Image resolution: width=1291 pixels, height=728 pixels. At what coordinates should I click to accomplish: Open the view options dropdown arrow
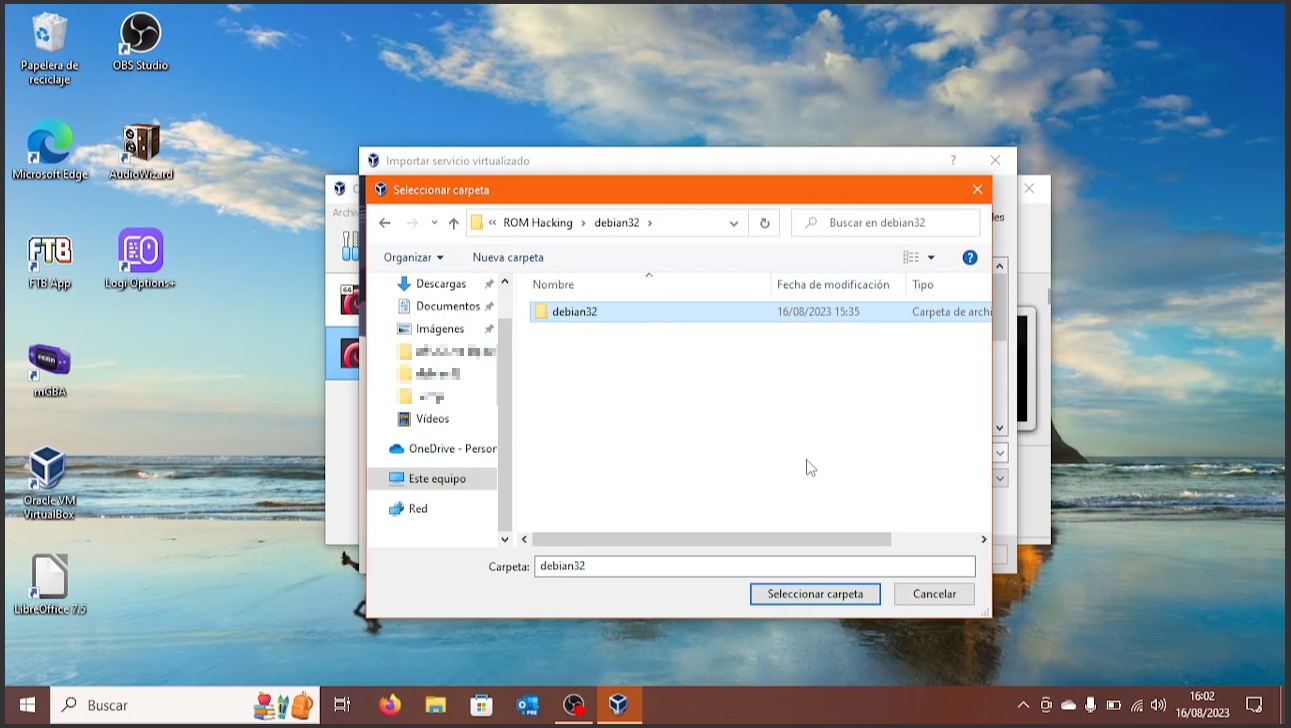click(931, 257)
